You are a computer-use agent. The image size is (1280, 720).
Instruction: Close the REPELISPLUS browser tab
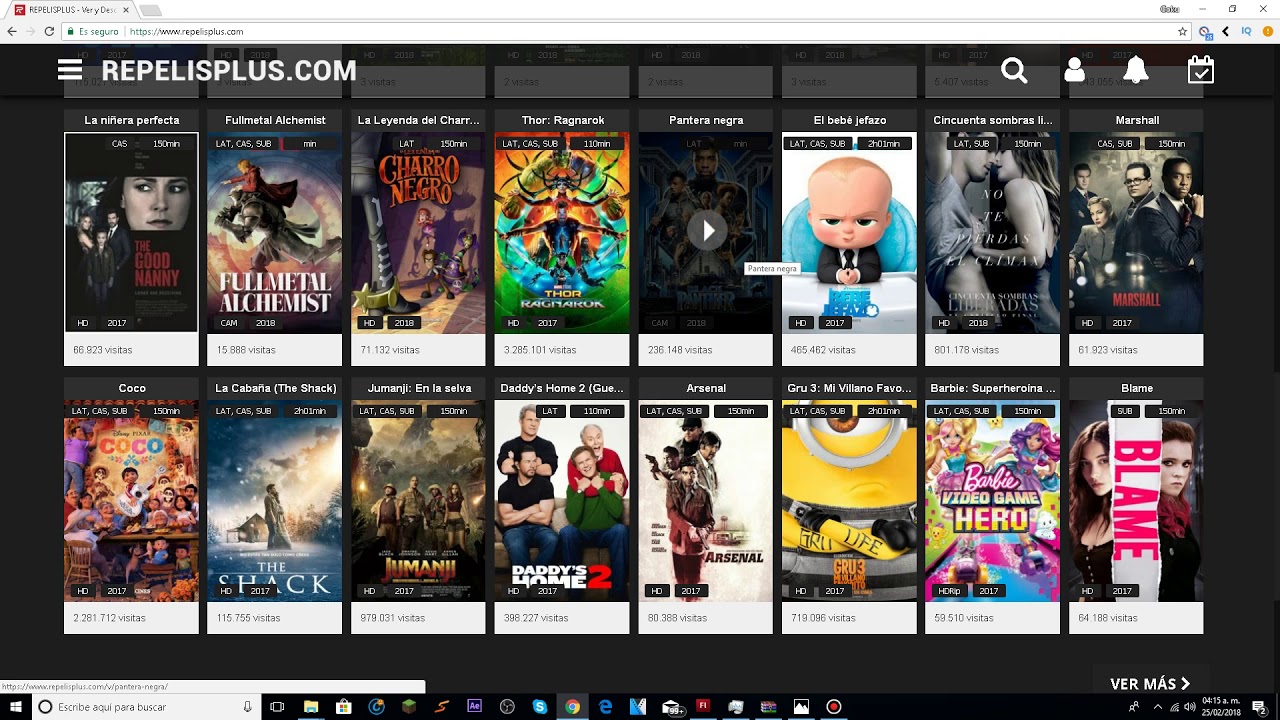click(x=125, y=10)
